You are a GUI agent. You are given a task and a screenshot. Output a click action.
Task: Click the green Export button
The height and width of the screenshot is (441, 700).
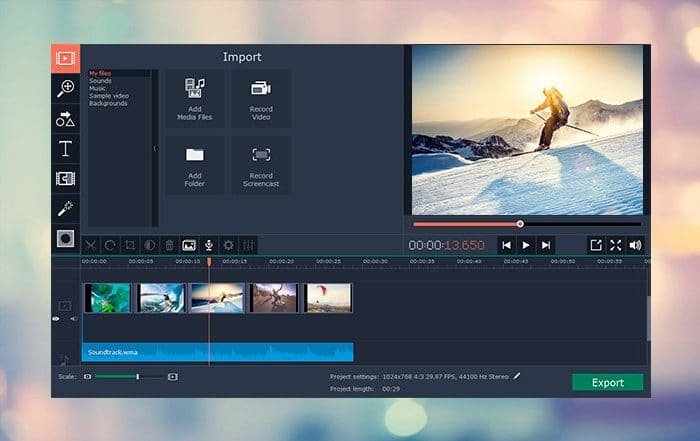tap(607, 382)
